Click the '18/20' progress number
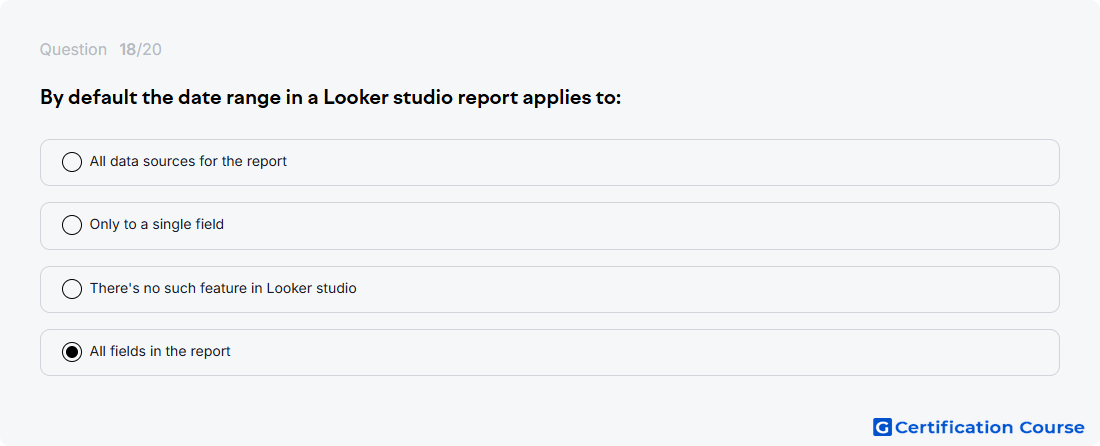The height and width of the screenshot is (446, 1100). 140,50
